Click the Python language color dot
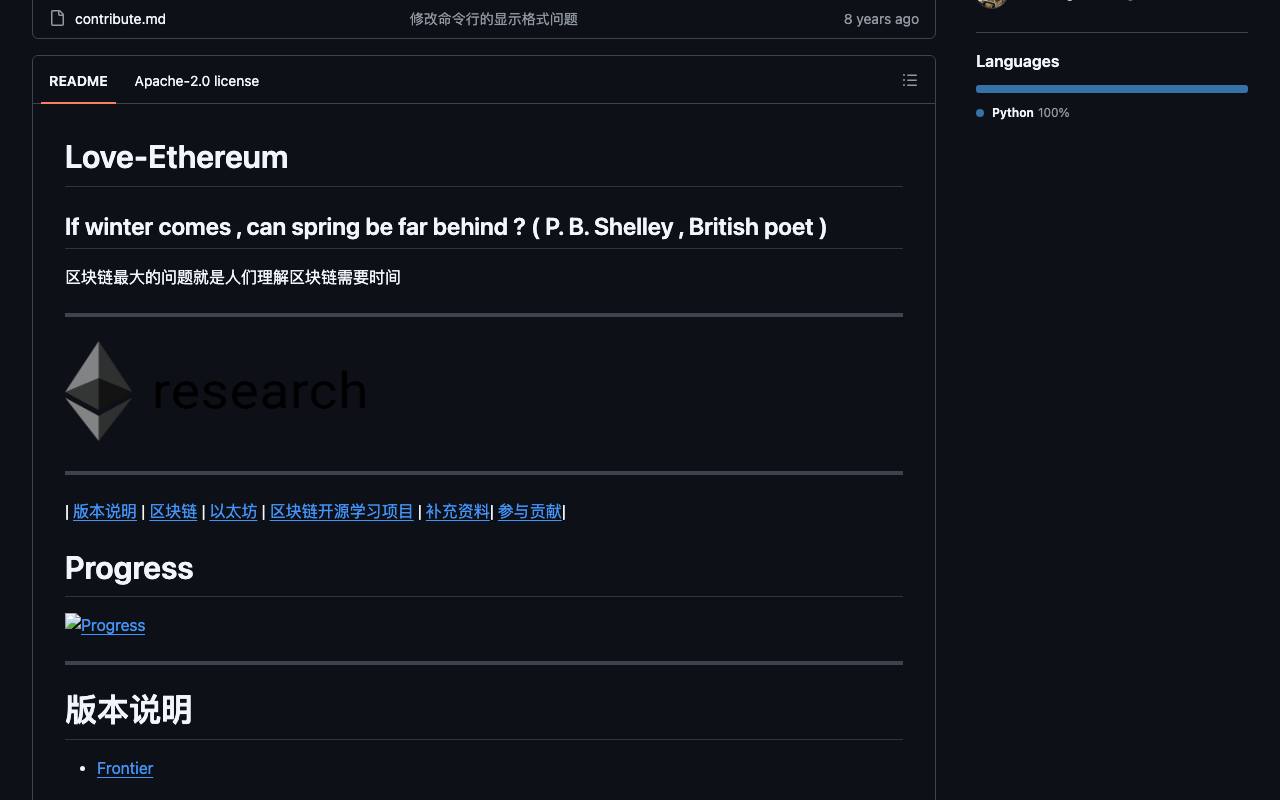1280x800 pixels. (980, 113)
